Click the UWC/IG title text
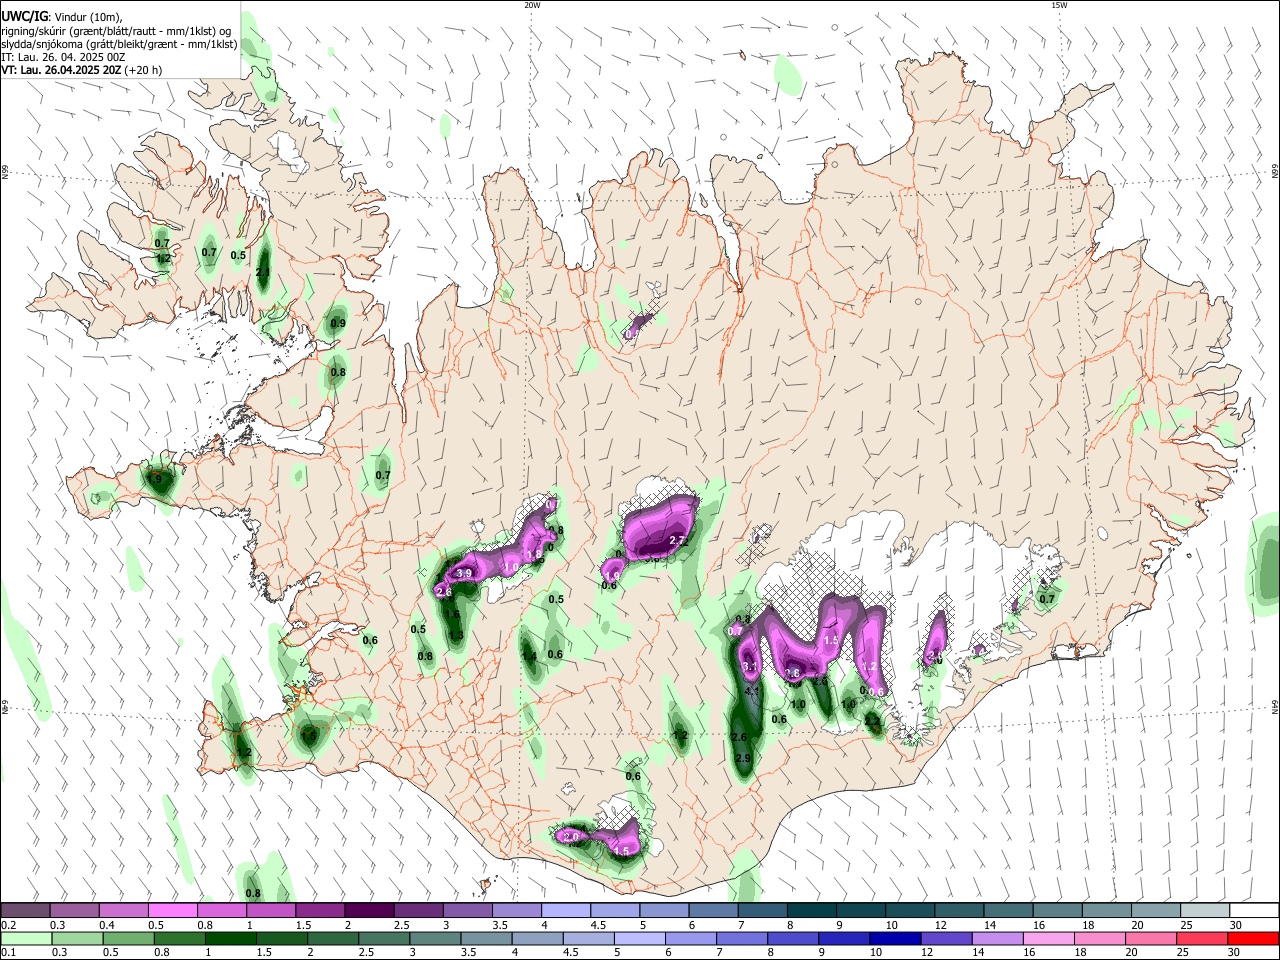 24,15
